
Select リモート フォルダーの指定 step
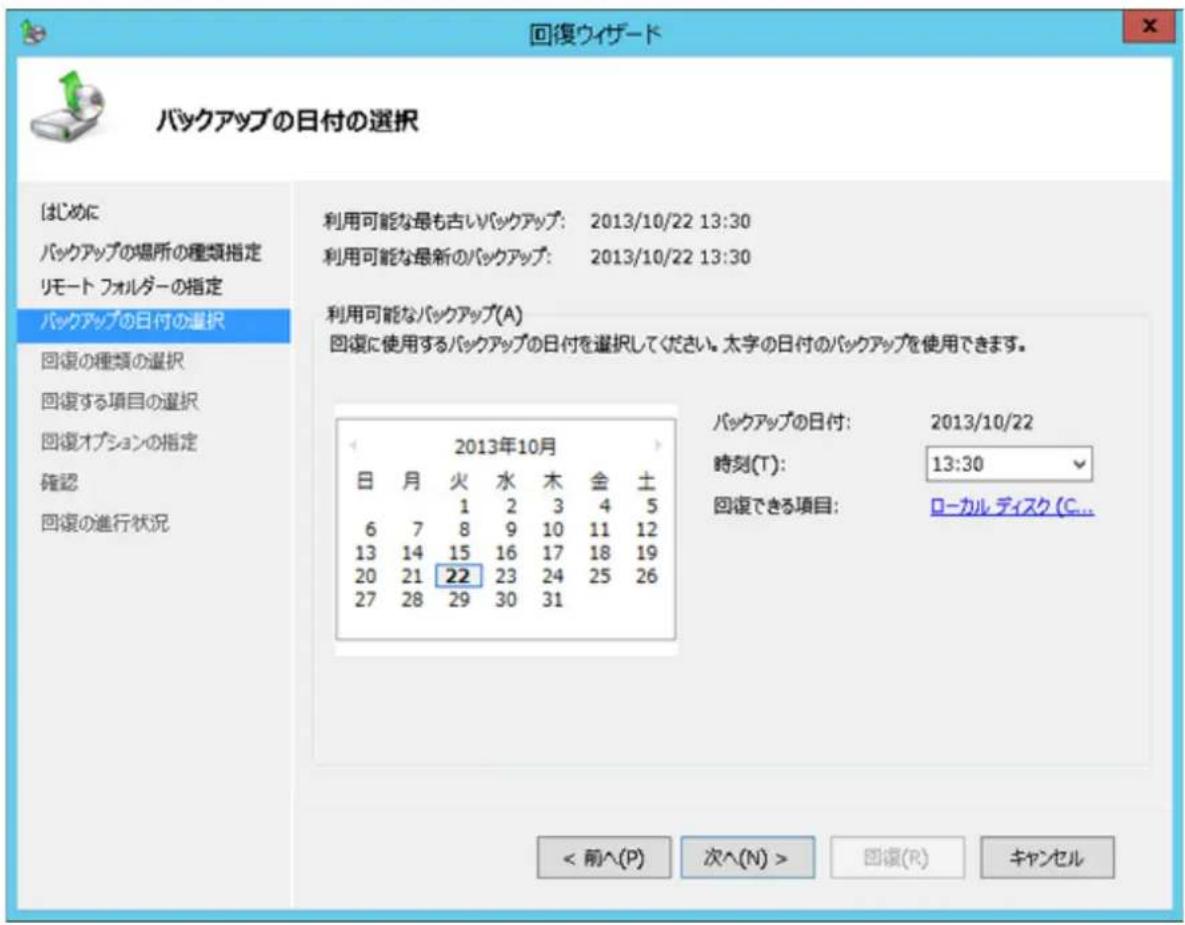[131, 286]
